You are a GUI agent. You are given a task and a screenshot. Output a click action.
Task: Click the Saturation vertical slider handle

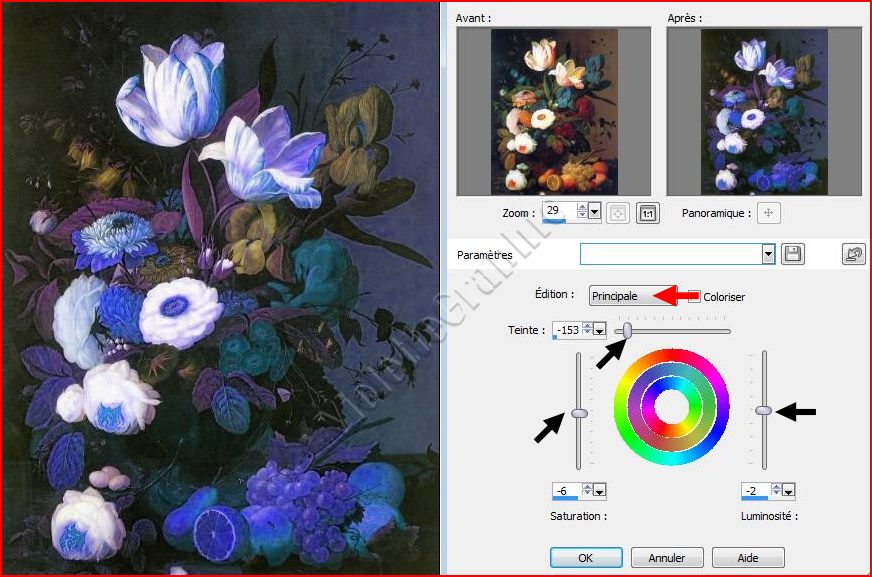pyautogui.click(x=578, y=413)
